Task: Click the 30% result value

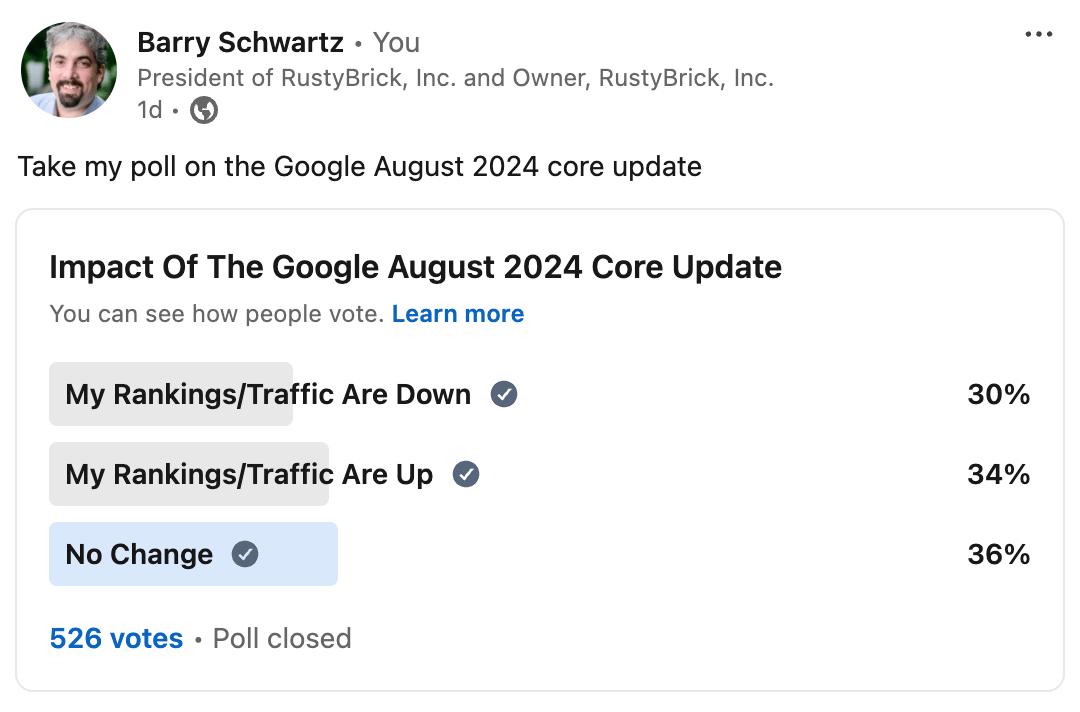Action: click(x=998, y=394)
